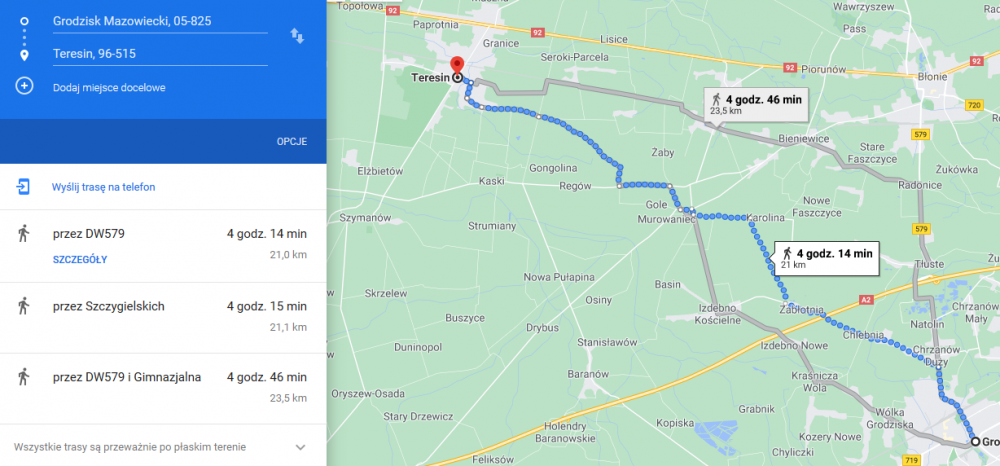Open OPCJE route options
This screenshot has height=466, width=1000.
(291, 142)
